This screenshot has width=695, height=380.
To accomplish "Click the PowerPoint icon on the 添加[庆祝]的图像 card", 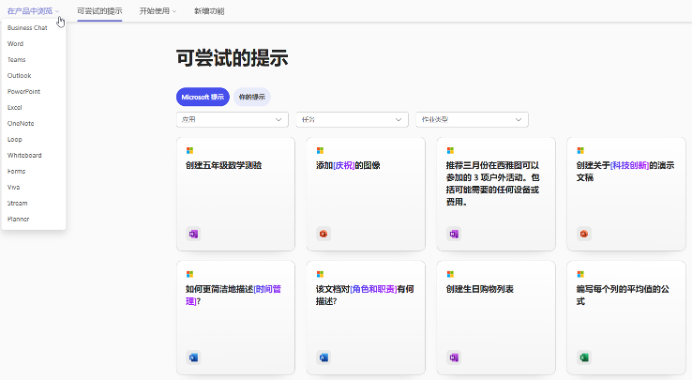I will 324,234.
